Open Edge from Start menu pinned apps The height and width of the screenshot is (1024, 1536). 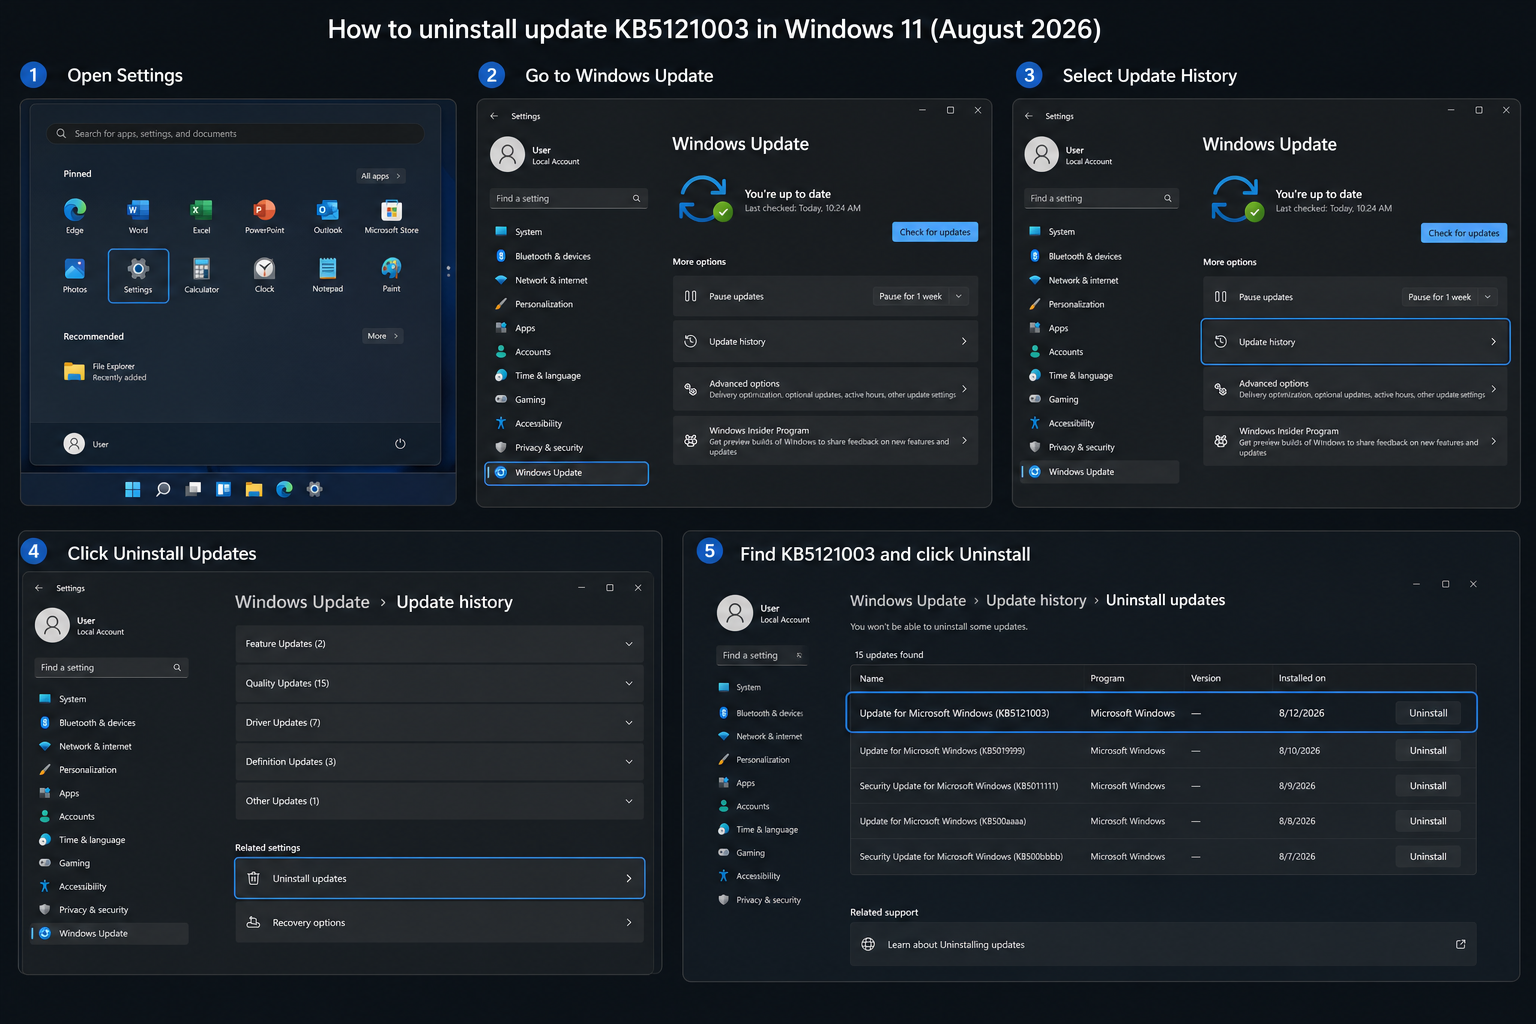tap(75, 215)
